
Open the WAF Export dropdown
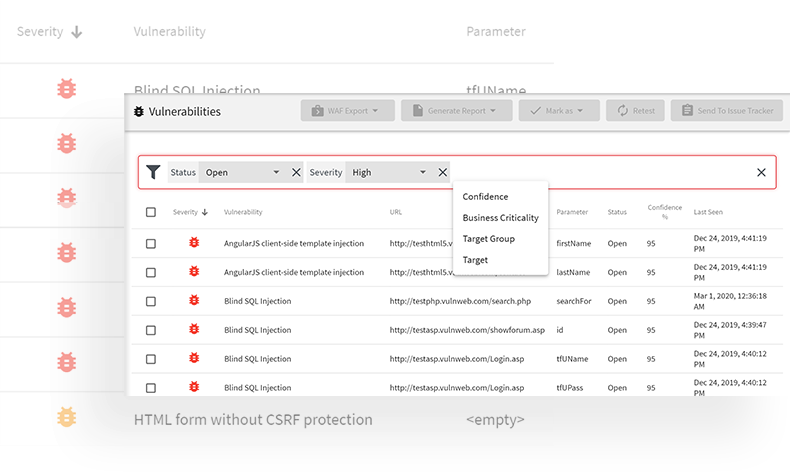[x=346, y=111]
